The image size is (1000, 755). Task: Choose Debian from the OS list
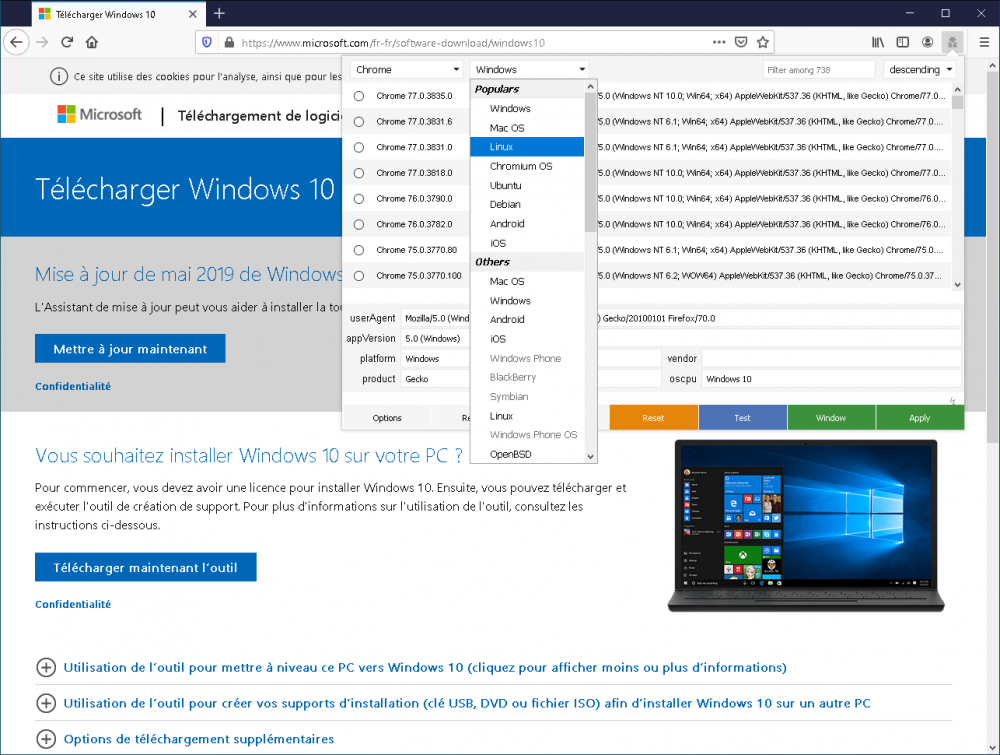point(527,204)
